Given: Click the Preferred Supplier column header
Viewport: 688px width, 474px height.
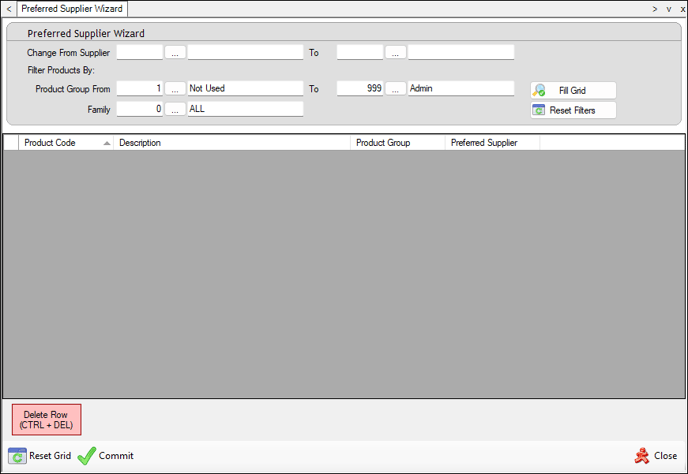Looking at the screenshot, I should 491,143.
